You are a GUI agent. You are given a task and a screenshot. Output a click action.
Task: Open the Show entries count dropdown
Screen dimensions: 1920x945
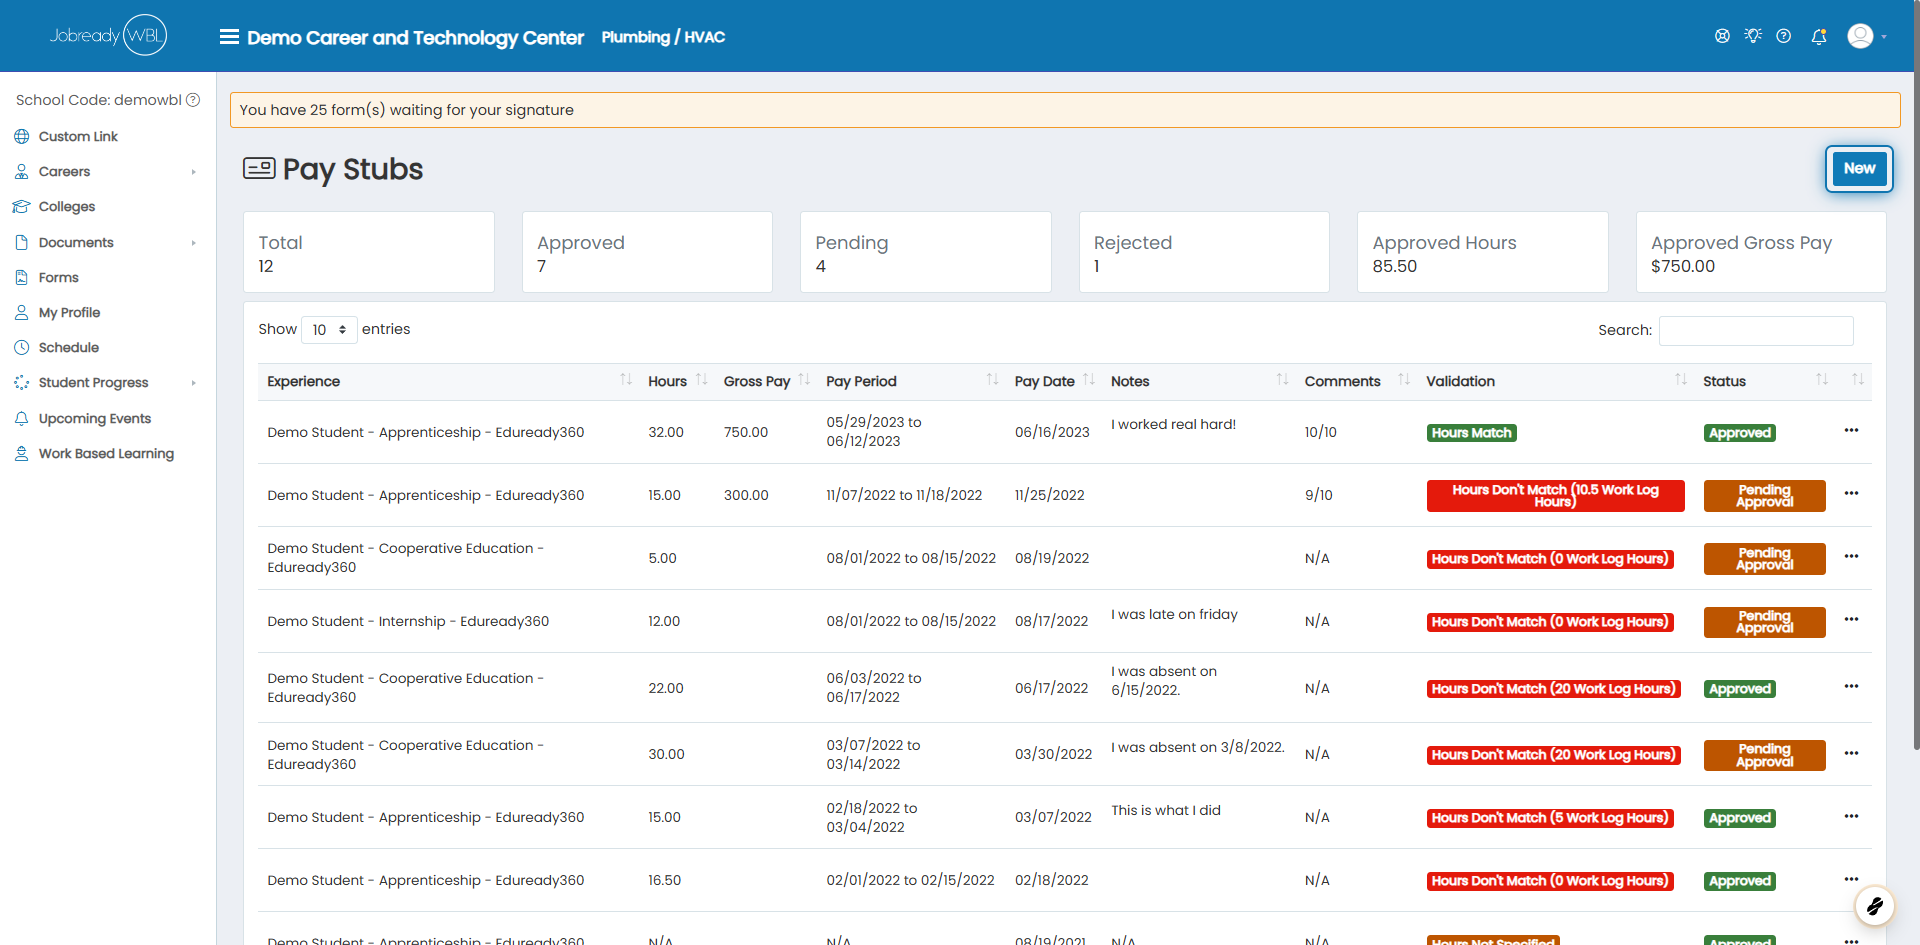(329, 330)
